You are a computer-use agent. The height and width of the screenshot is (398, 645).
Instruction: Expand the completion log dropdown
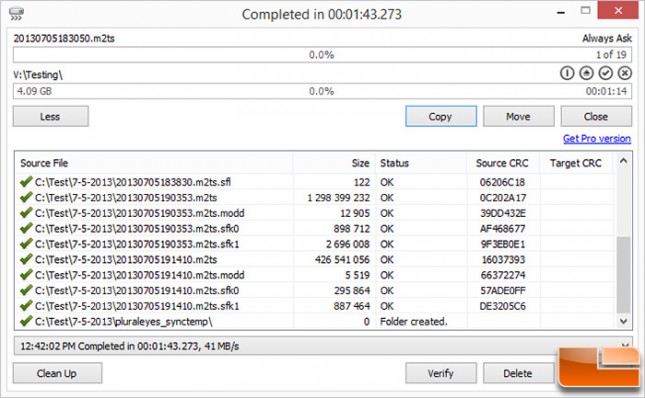tap(625, 345)
